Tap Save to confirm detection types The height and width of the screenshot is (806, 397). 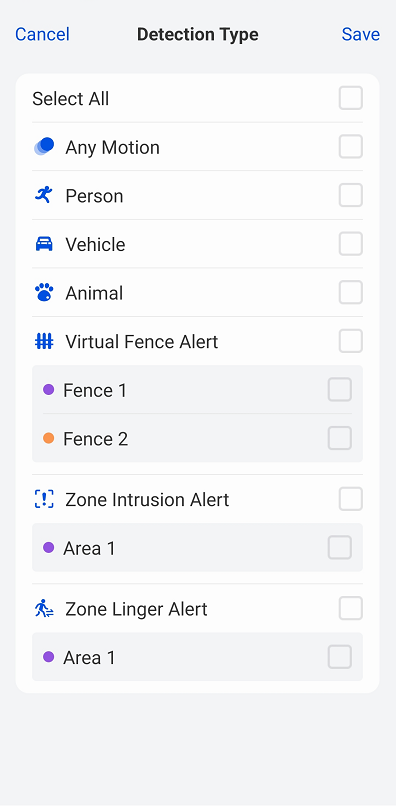click(x=360, y=34)
